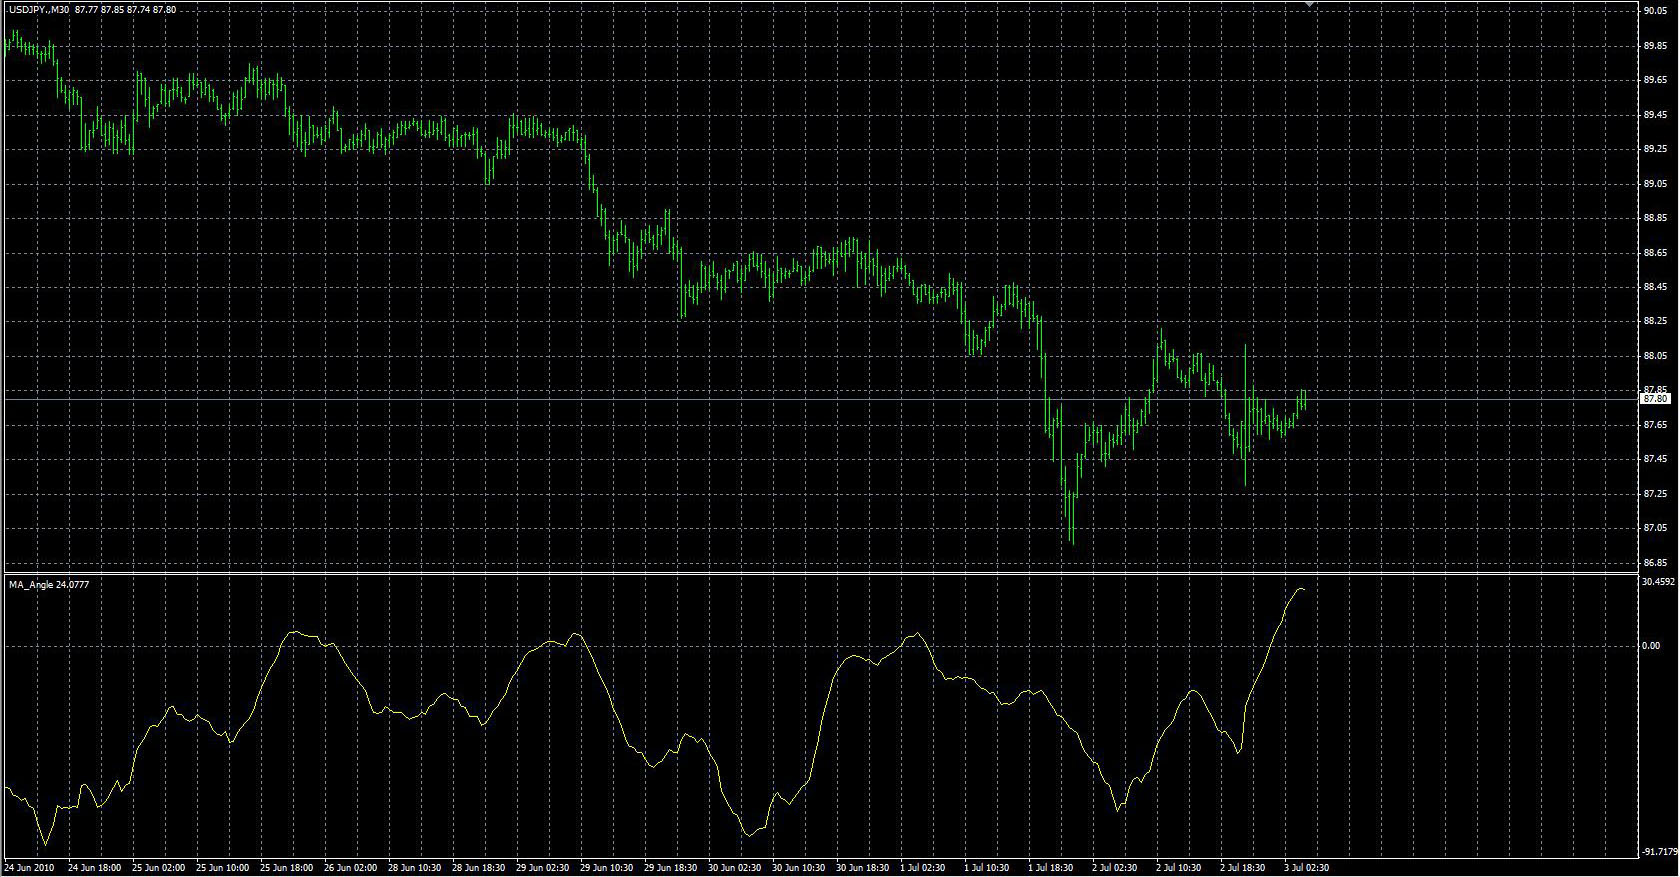Click the 25 Jun 10:00 time label
Viewport: 1680px width, 877px height.
point(222,868)
